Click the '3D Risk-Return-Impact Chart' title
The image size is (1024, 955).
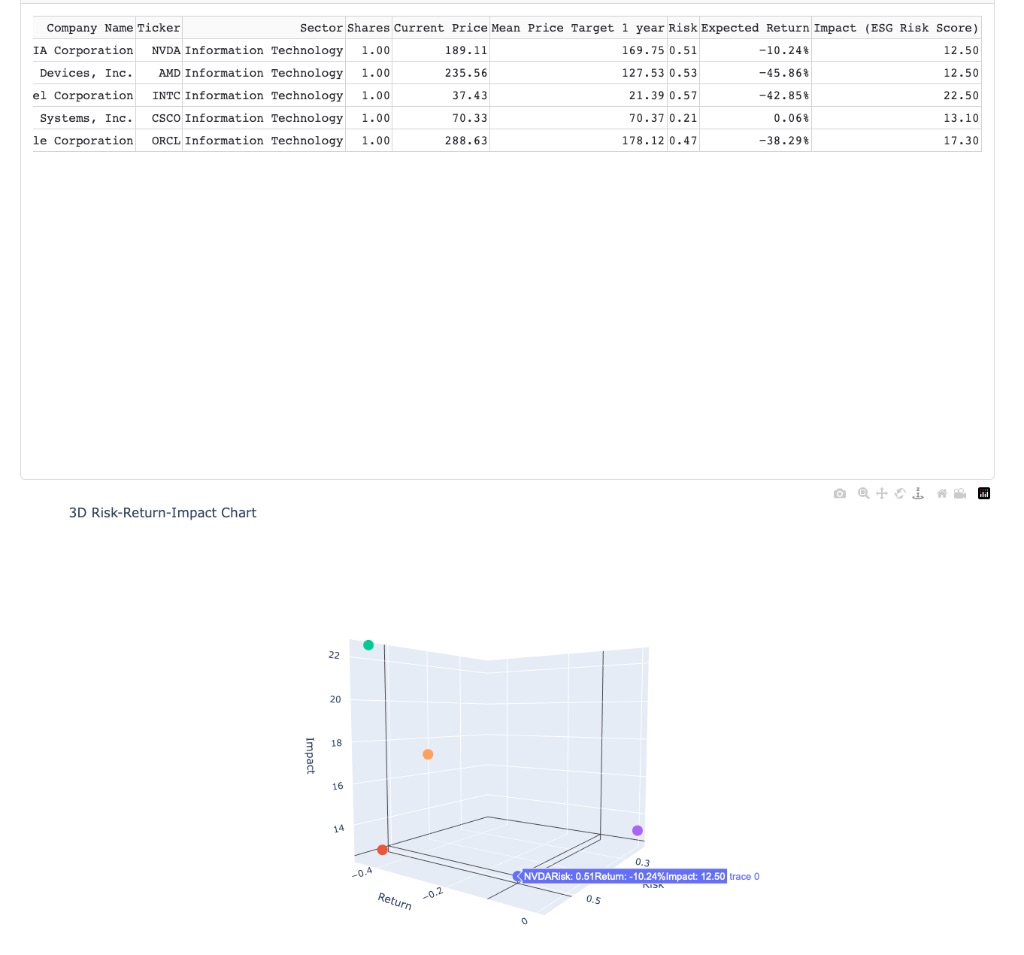click(162, 512)
